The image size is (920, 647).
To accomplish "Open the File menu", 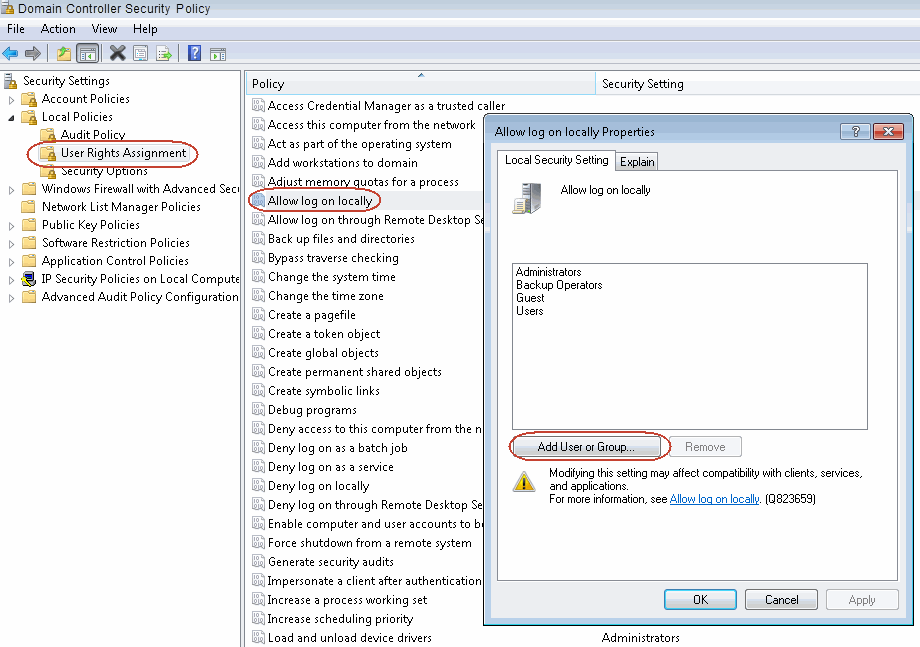I will click(x=16, y=29).
